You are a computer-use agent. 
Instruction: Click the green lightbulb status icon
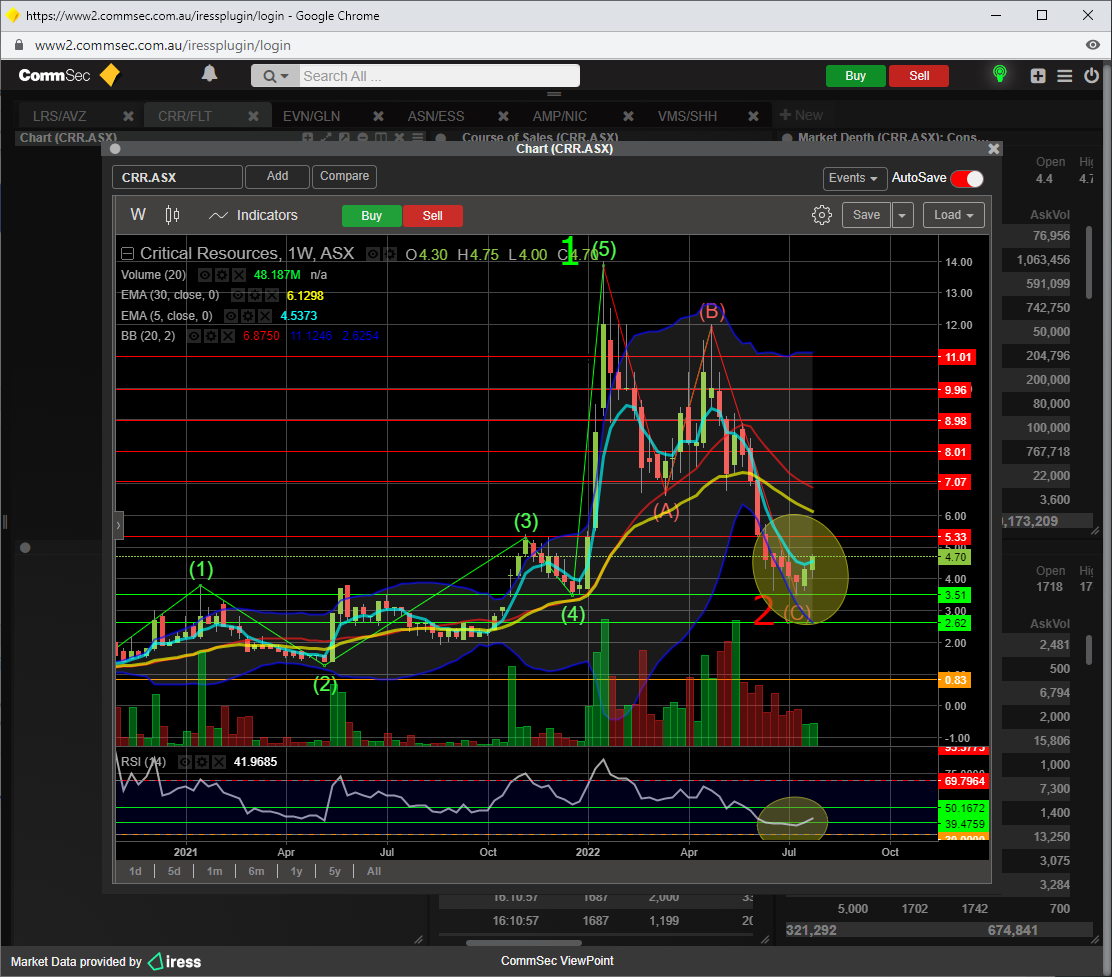coord(998,75)
